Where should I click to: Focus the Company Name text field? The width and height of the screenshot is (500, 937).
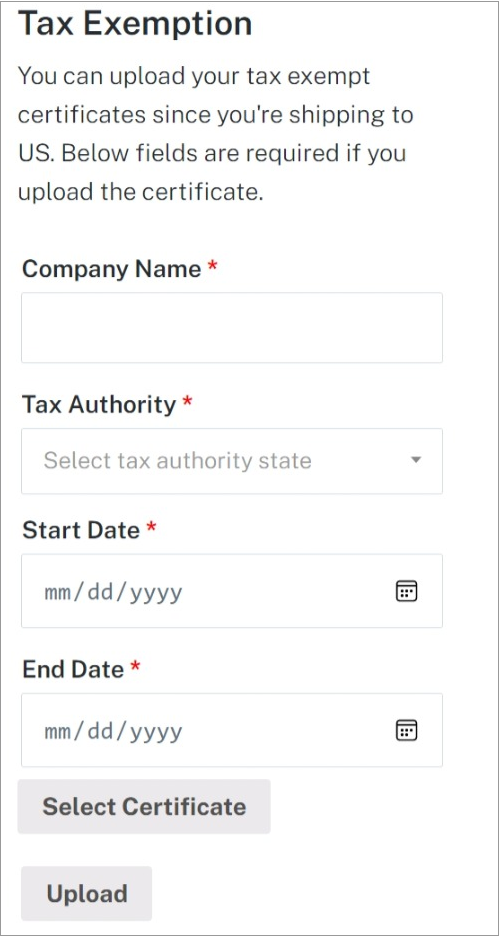point(232,327)
